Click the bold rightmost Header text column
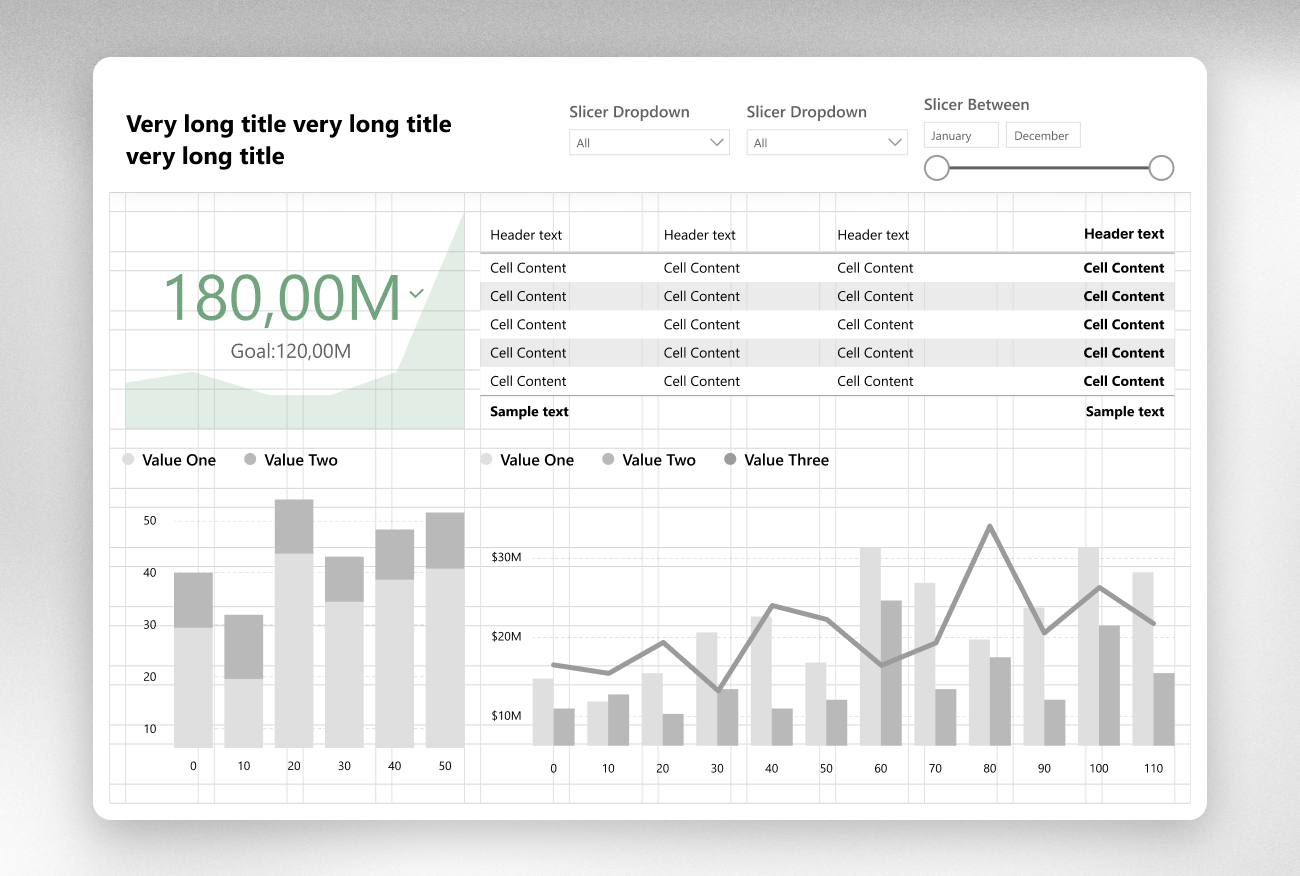Screen dimensions: 1300x876 [1124, 234]
